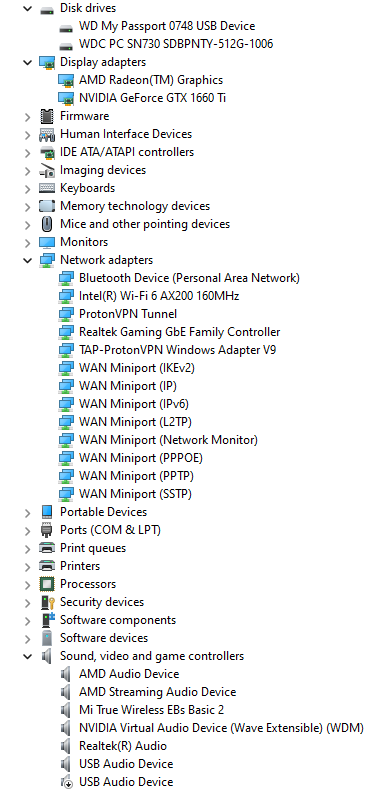The height and width of the screenshot is (791, 370).
Task: Click the Firmware chip icon
Action: click(47, 116)
